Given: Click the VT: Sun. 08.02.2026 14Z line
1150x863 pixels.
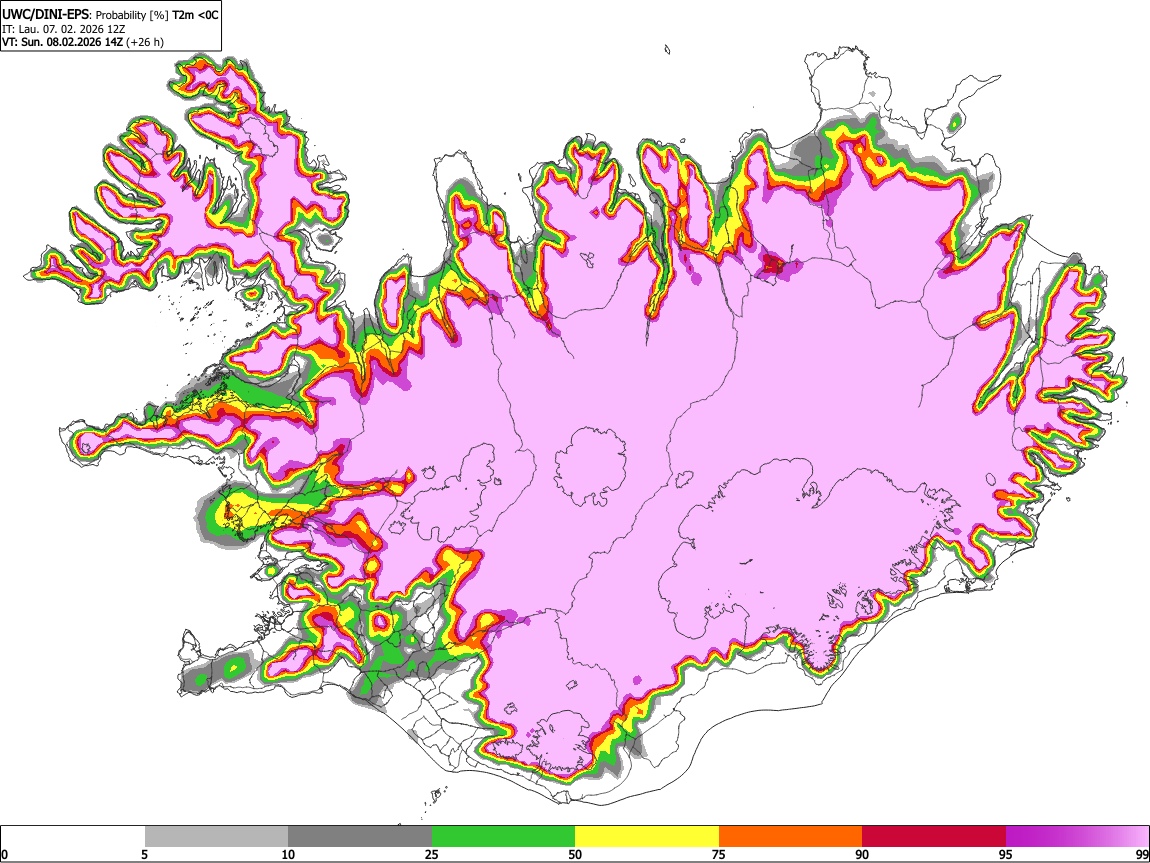Looking at the screenshot, I should (62, 42).
